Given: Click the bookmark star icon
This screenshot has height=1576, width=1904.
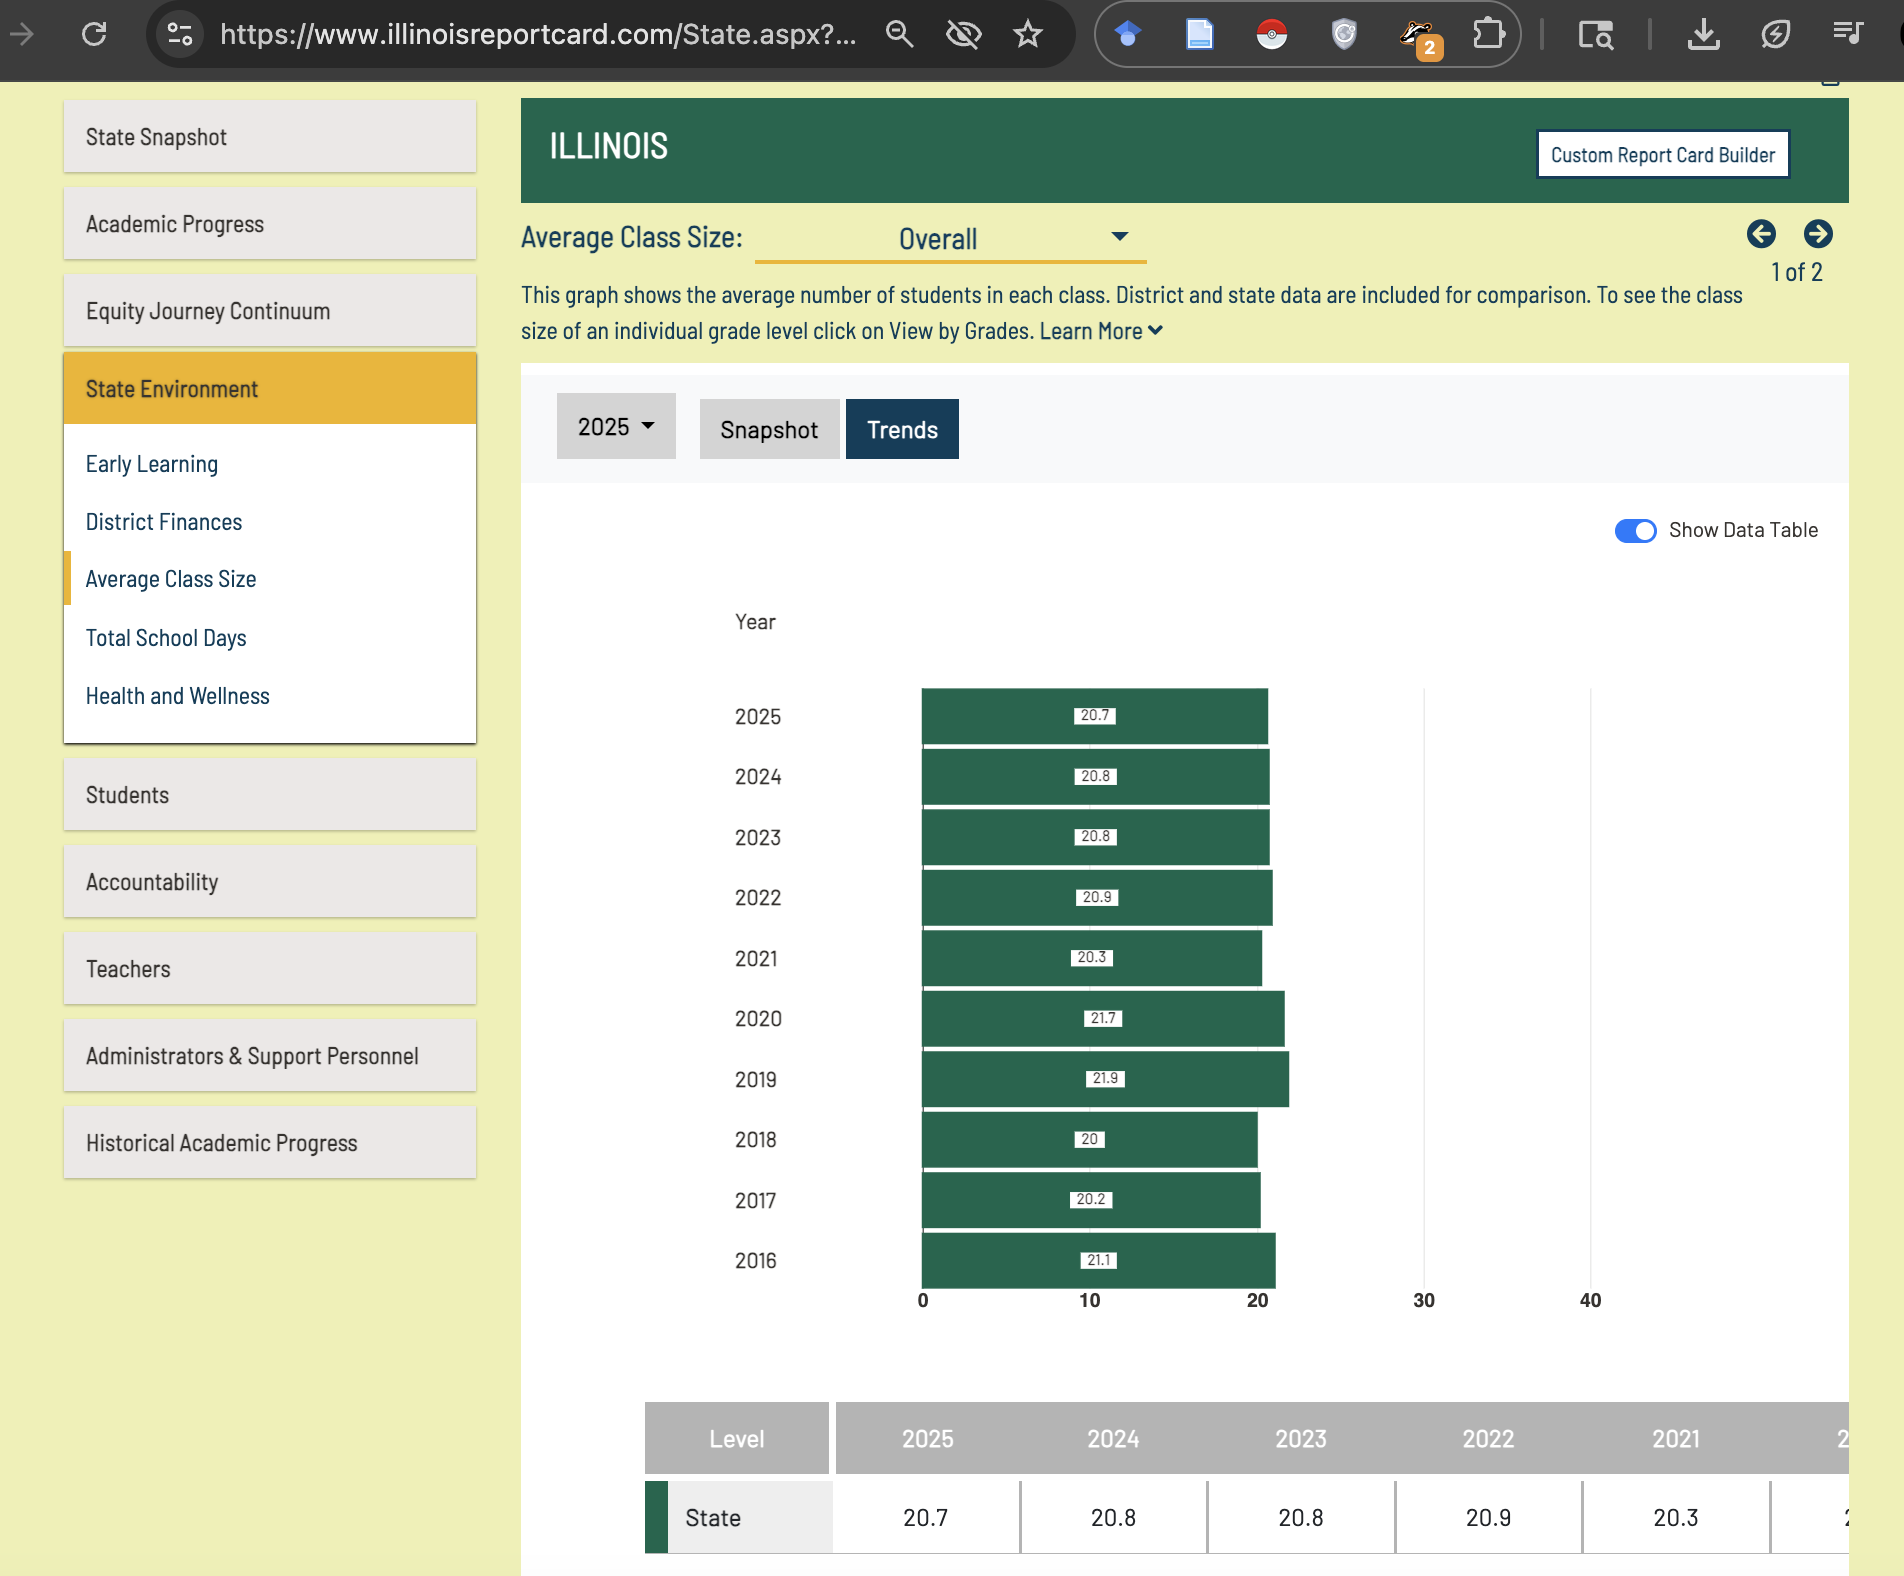Looking at the screenshot, I should pyautogui.click(x=1027, y=35).
